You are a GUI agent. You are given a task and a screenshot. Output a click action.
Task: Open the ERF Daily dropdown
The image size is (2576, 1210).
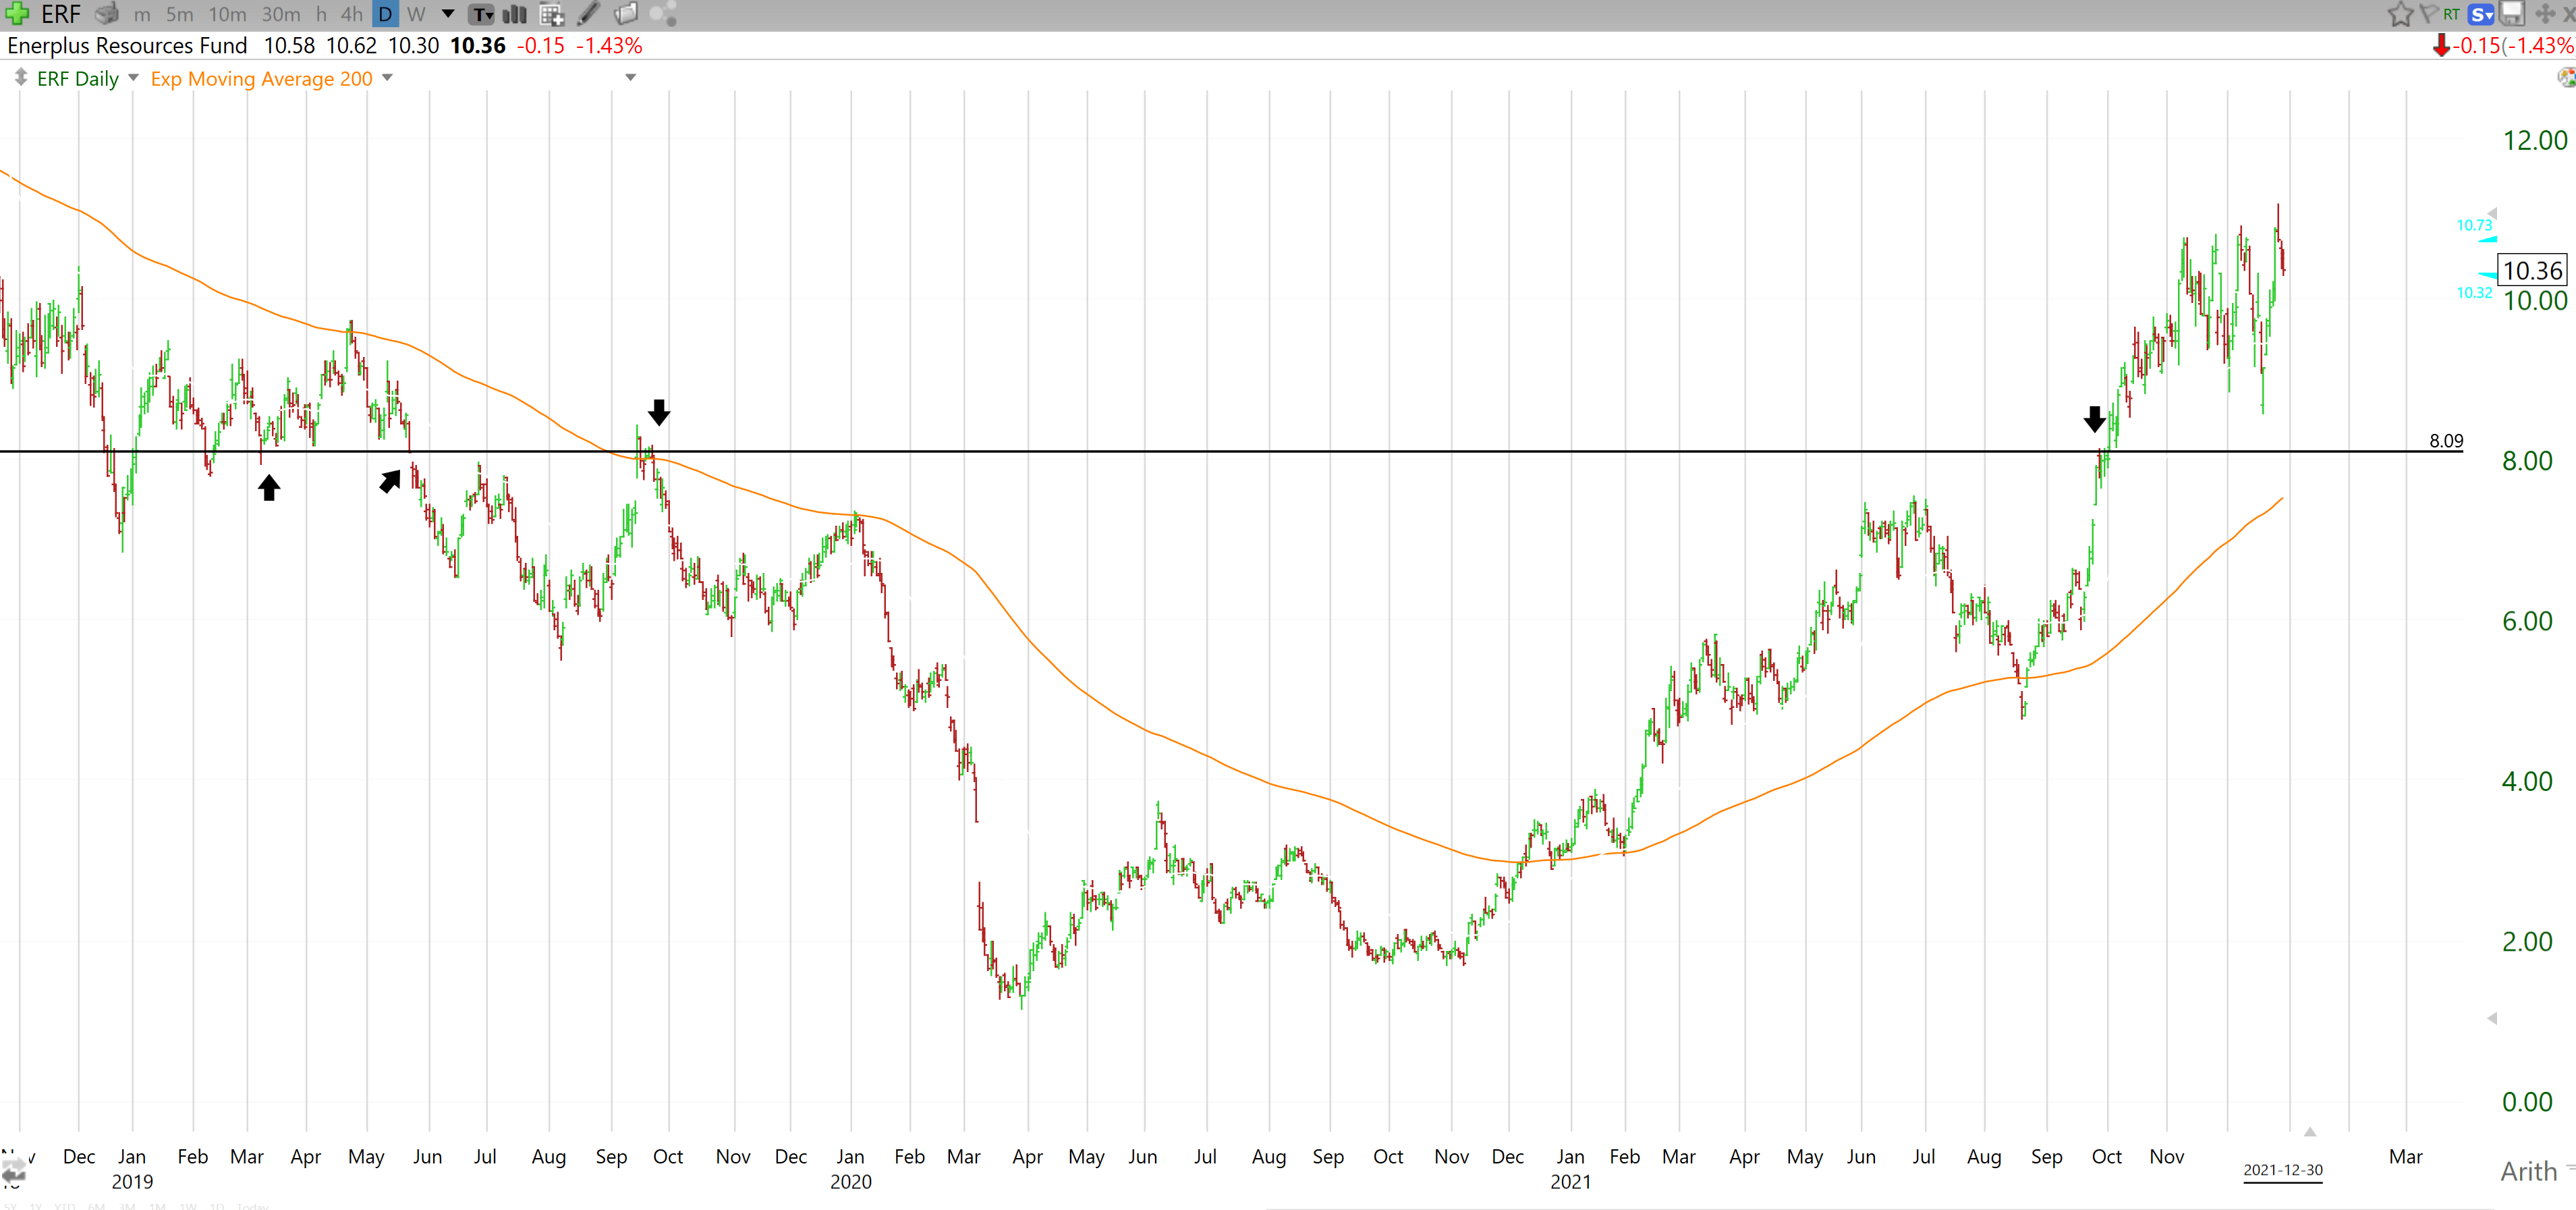133,78
